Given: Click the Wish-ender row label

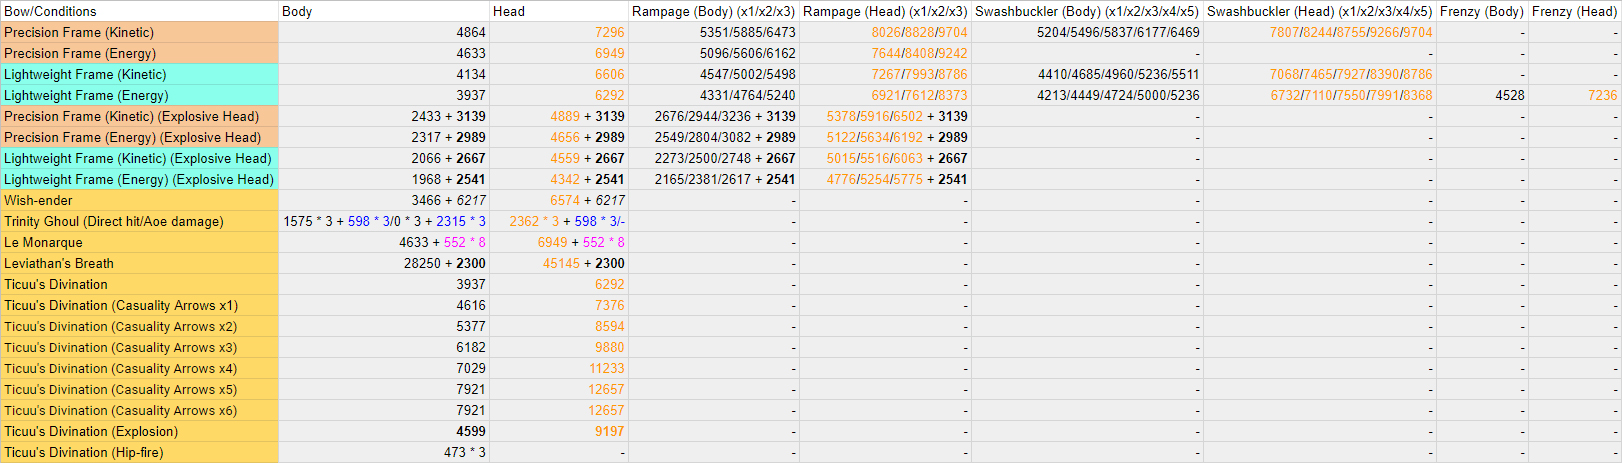Looking at the screenshot, I should [x=139, y=200].
